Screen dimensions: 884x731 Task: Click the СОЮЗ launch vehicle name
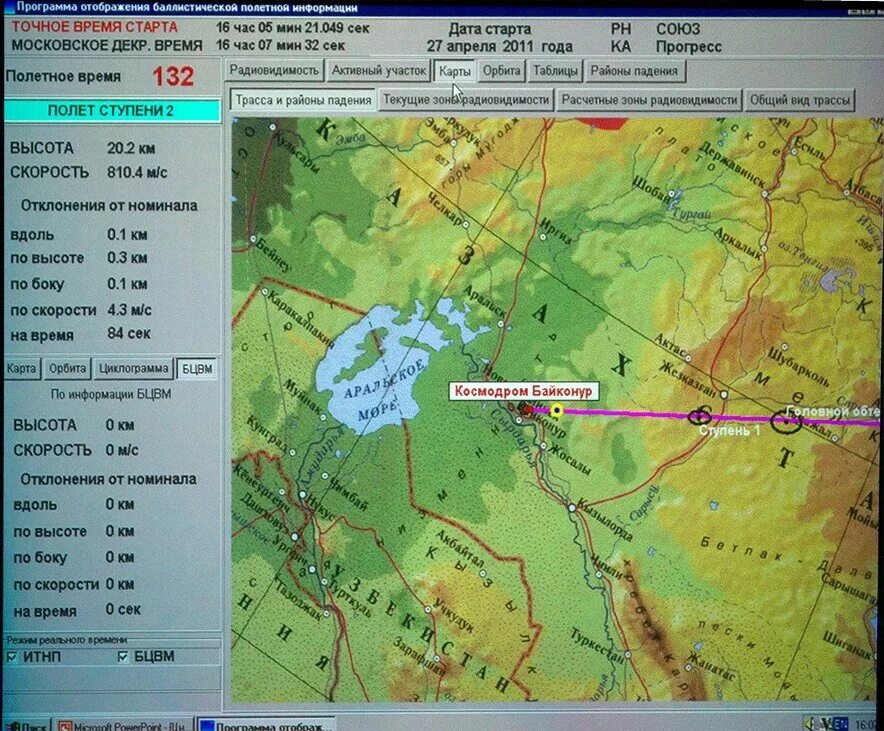pos(678,29)
